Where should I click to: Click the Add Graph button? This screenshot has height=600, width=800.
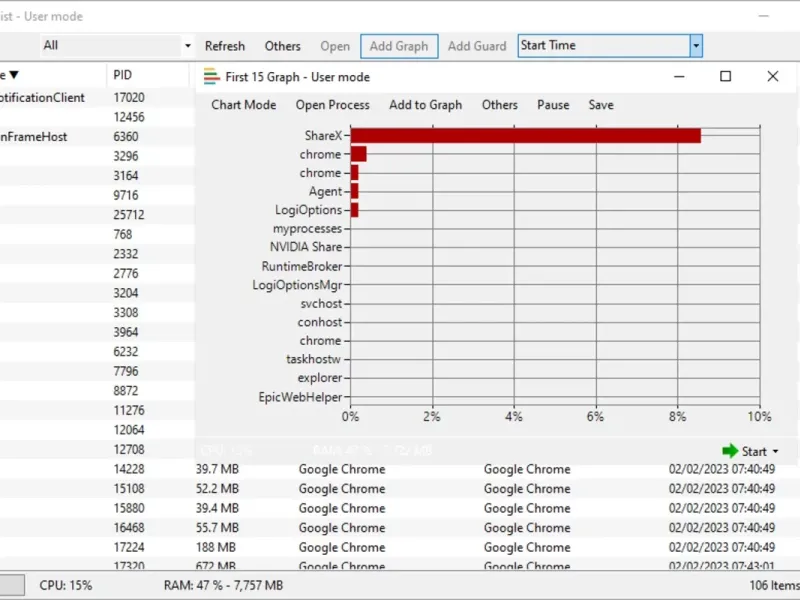tap(399, 46)
